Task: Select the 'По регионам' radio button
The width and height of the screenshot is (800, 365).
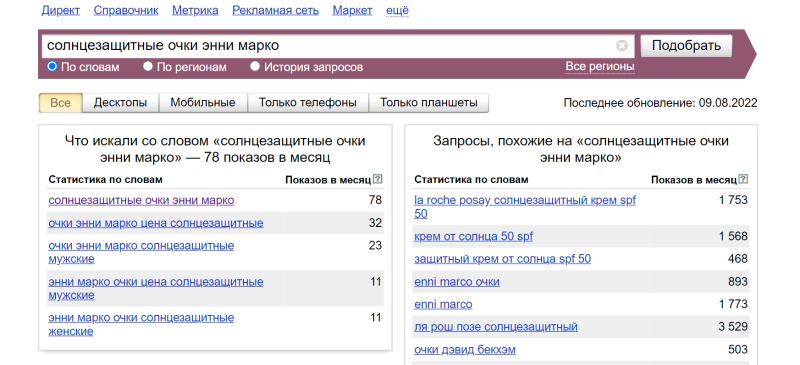Action: (x=148, y=66)
